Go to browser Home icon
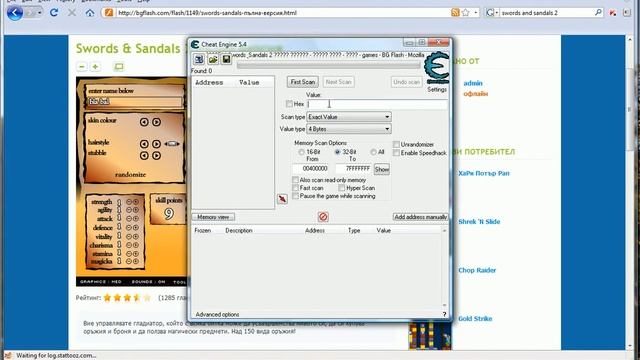Viewport: 640px width, 360px height. [x=90, y=13]
